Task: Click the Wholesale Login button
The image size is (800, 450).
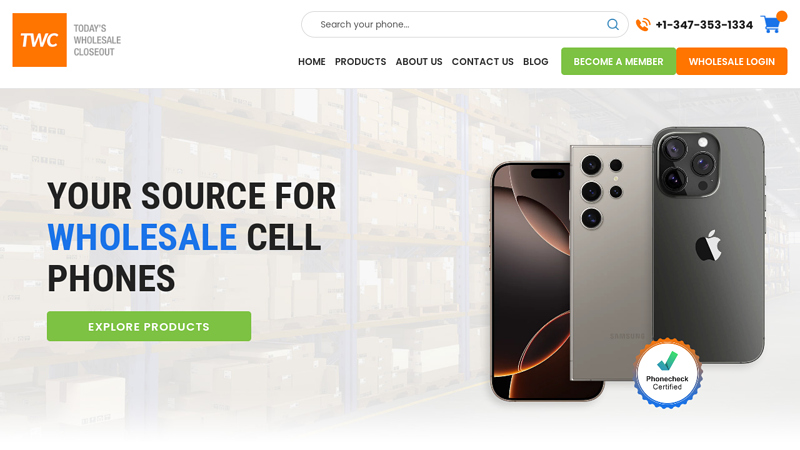Action: pos(732,61)
